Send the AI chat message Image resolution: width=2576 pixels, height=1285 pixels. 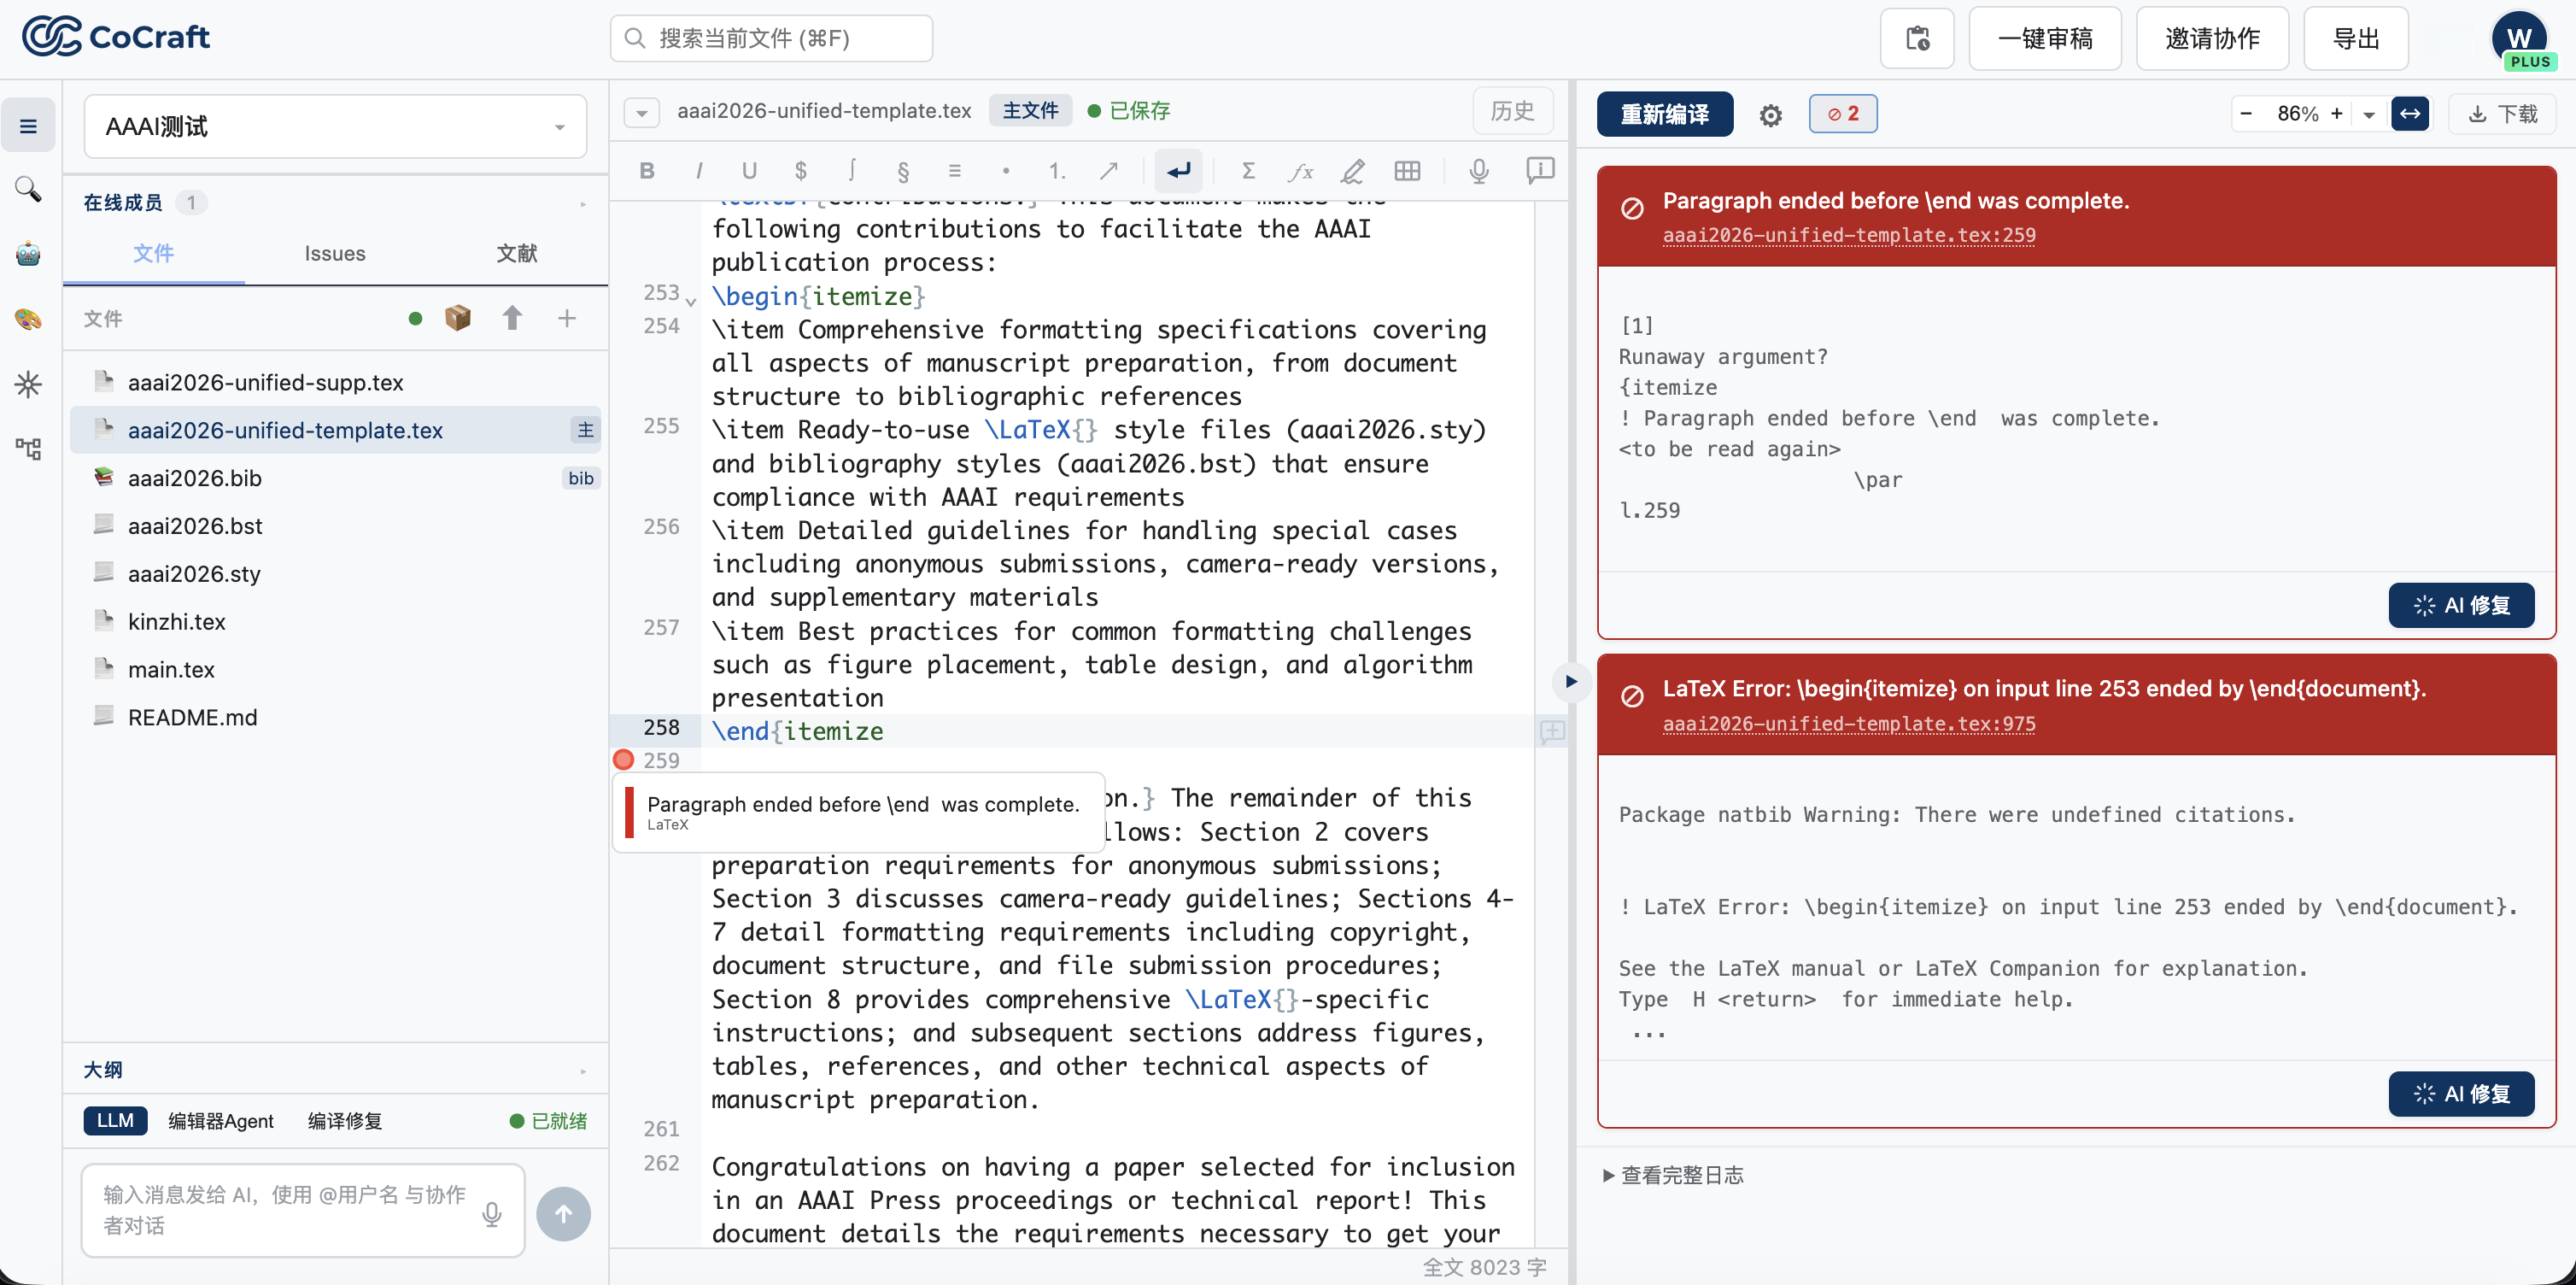(563, 1213)
